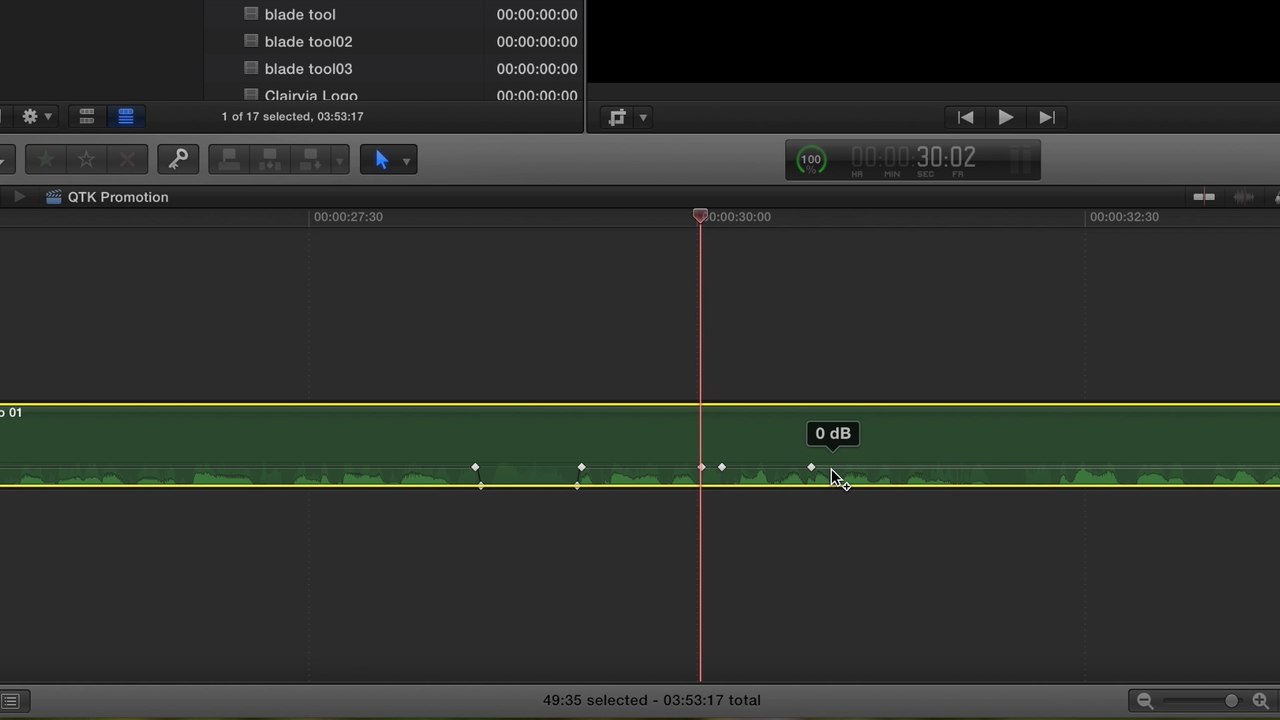Open the edit mode dropdown arrow

coord(340,160)
